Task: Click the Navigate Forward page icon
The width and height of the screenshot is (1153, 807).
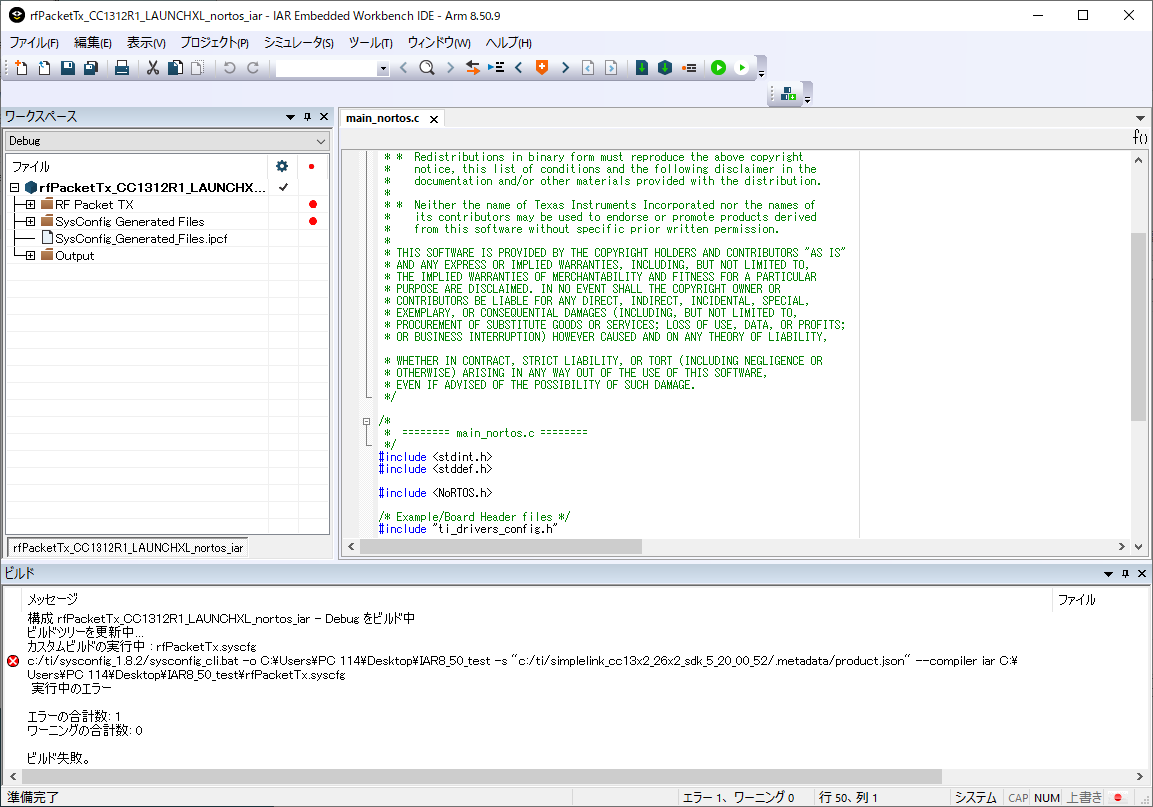Action: pos(611,68)
